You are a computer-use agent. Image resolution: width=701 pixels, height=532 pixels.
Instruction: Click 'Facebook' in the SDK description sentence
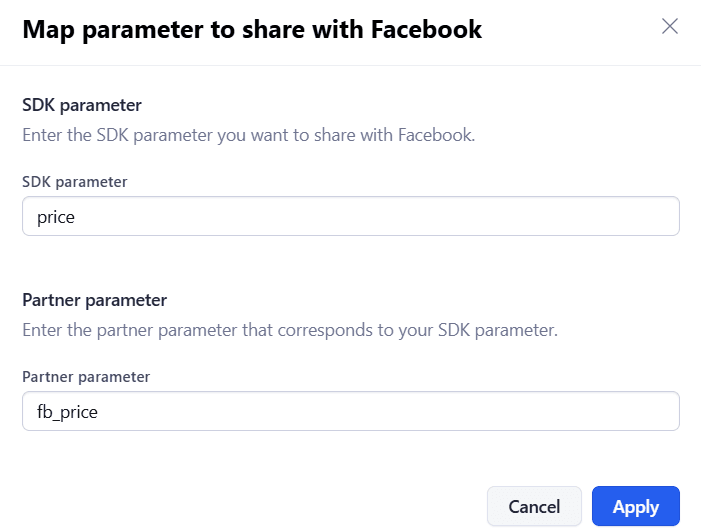pyautogui.click(x=437, y=135)
